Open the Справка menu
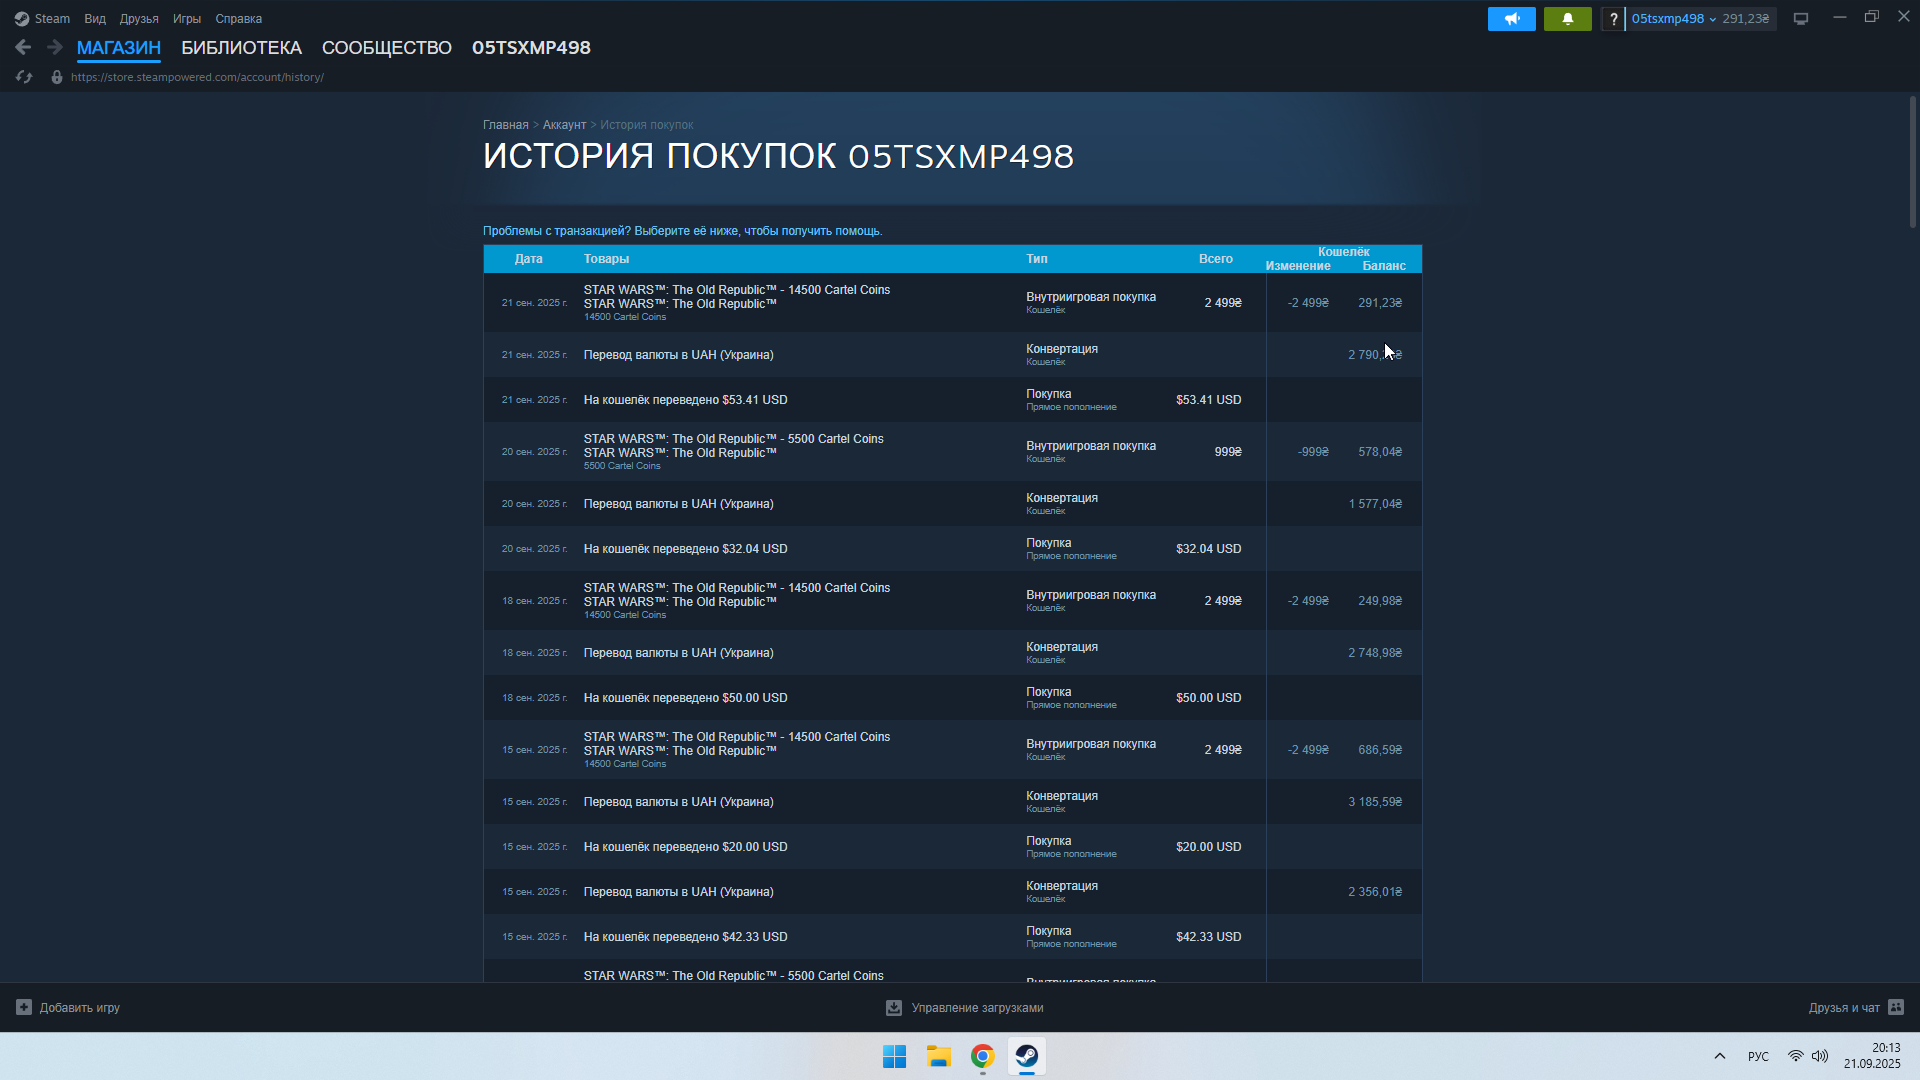 click(x=239, y=19)
